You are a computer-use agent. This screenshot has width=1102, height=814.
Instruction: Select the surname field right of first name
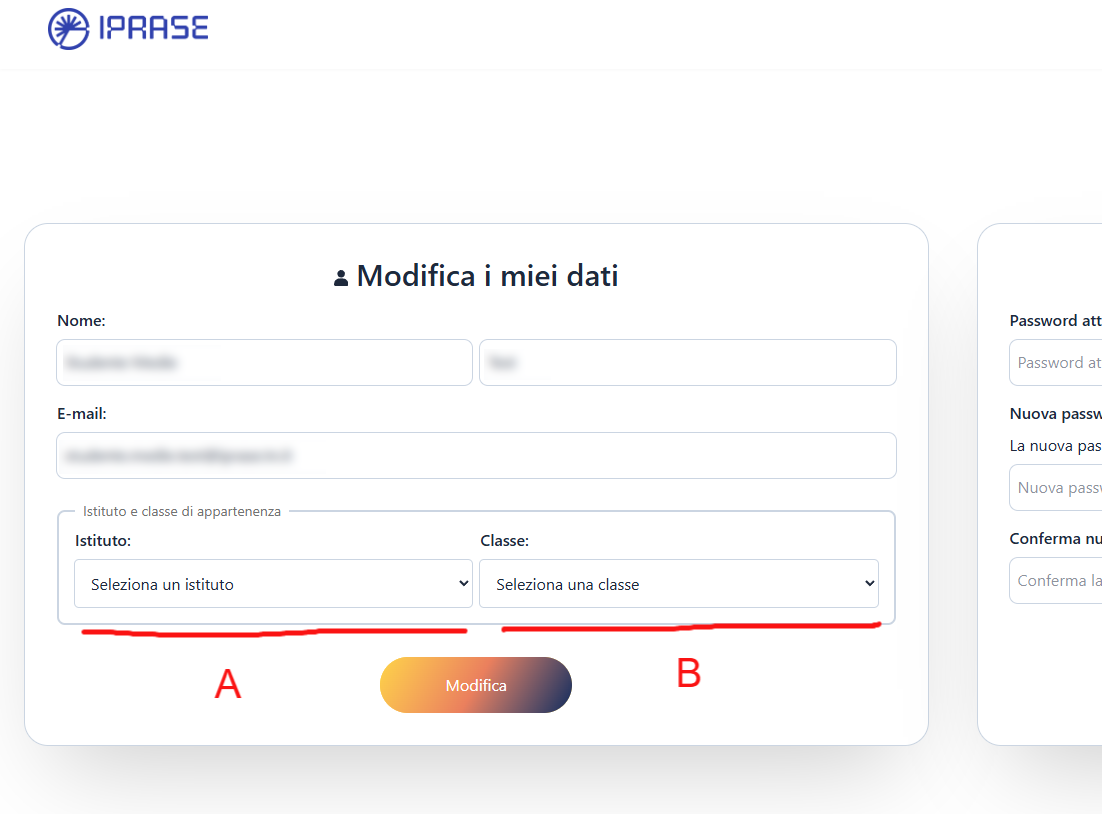pyautogui.click(x=687, y=363)
